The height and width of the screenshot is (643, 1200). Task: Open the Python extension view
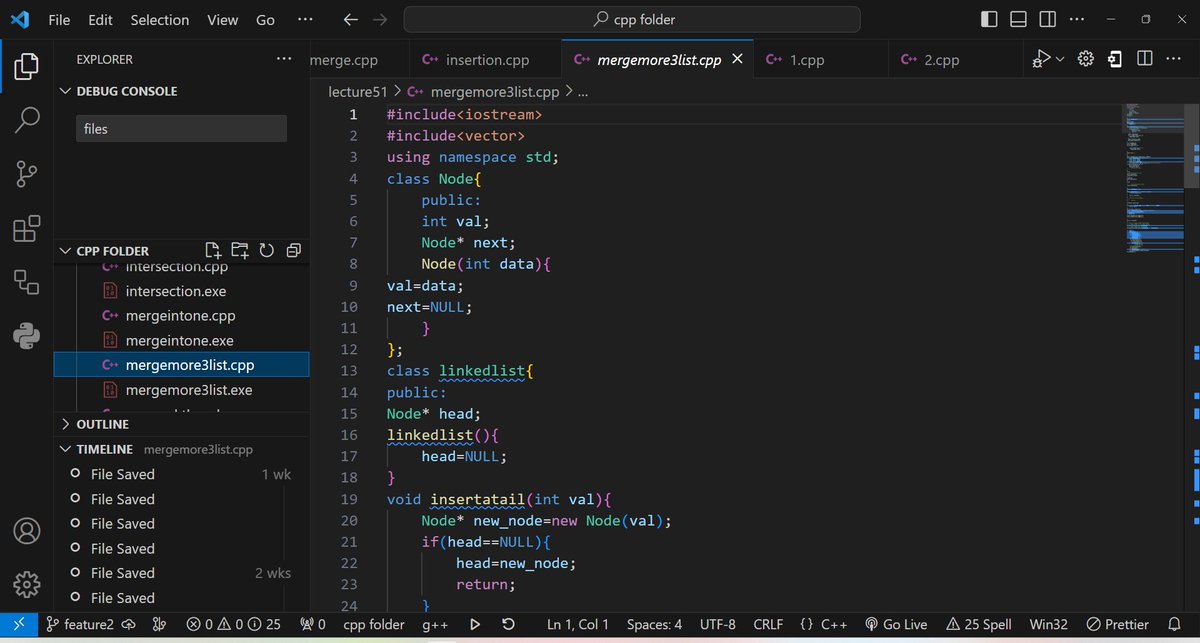tap(27, 336)
